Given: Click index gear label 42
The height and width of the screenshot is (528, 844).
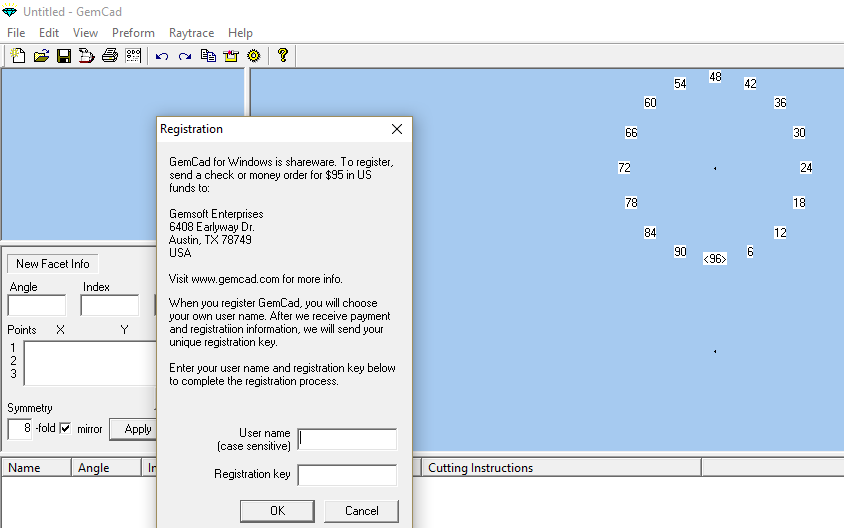Looking at the screenshot, I should point(750,84).
